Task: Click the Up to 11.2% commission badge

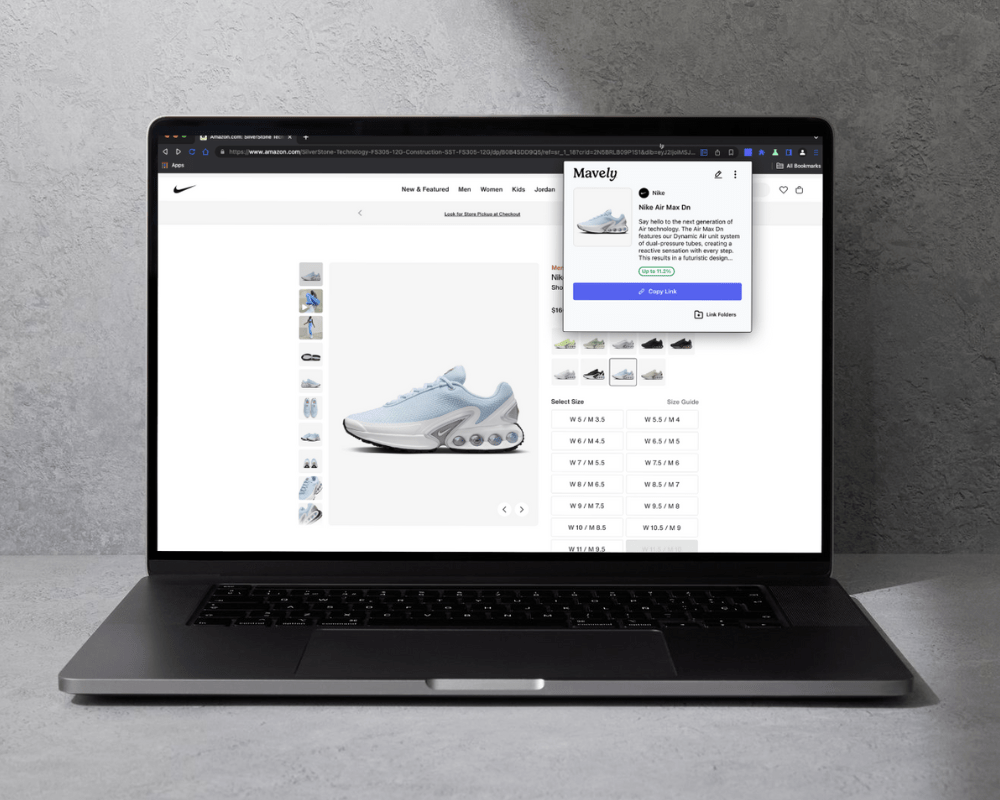Action: 656,271
